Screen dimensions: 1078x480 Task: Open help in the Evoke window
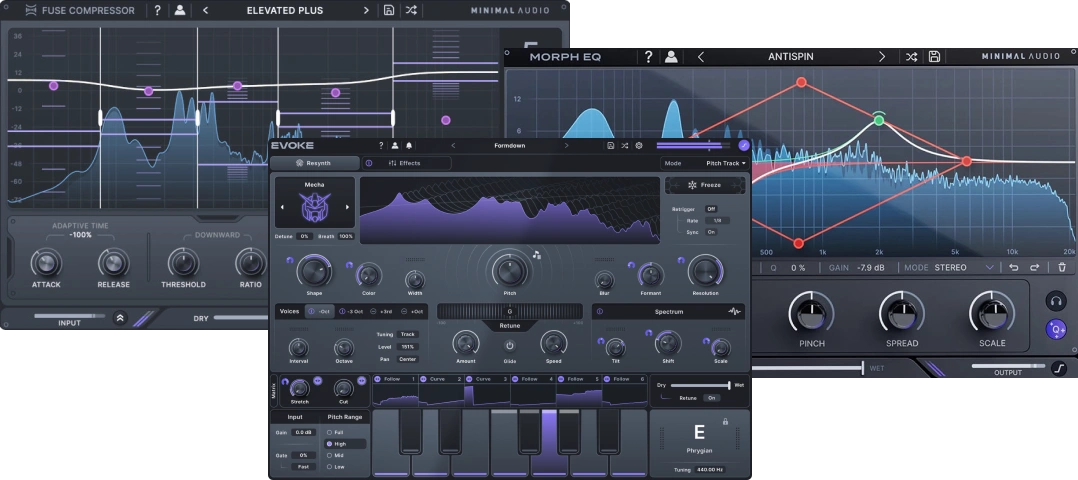click(x=381, y=146)
